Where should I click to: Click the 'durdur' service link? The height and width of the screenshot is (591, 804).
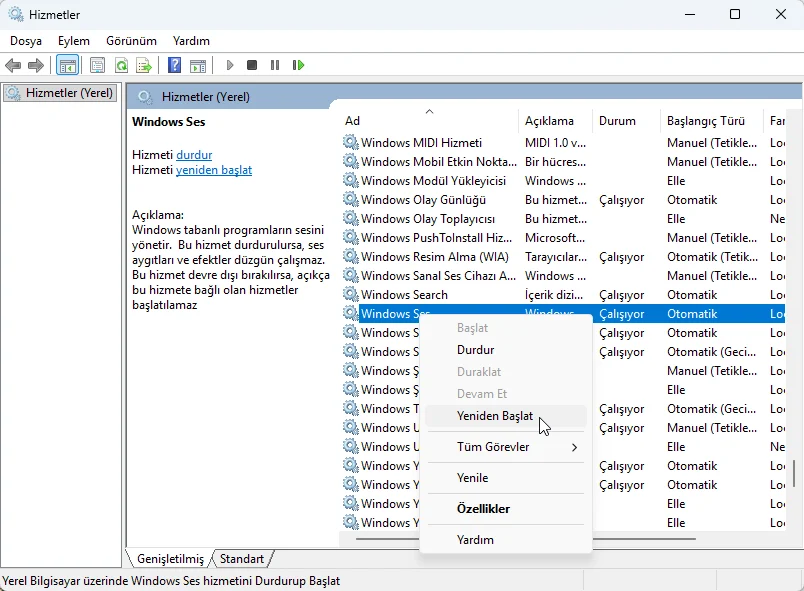tap(194, 155)
